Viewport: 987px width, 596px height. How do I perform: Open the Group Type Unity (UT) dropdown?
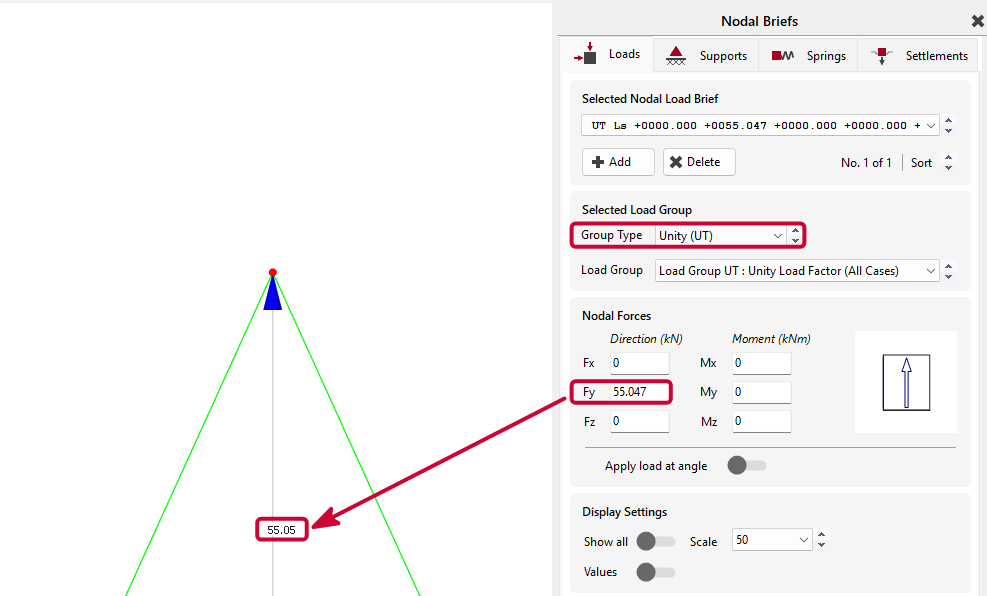pos(721,235)
